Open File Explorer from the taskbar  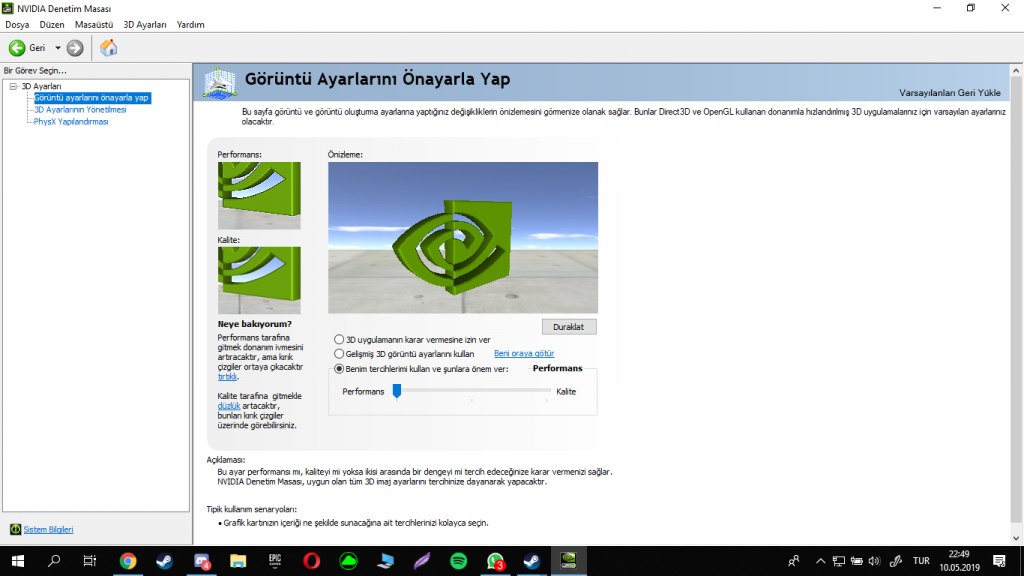(x=238, y=561)
